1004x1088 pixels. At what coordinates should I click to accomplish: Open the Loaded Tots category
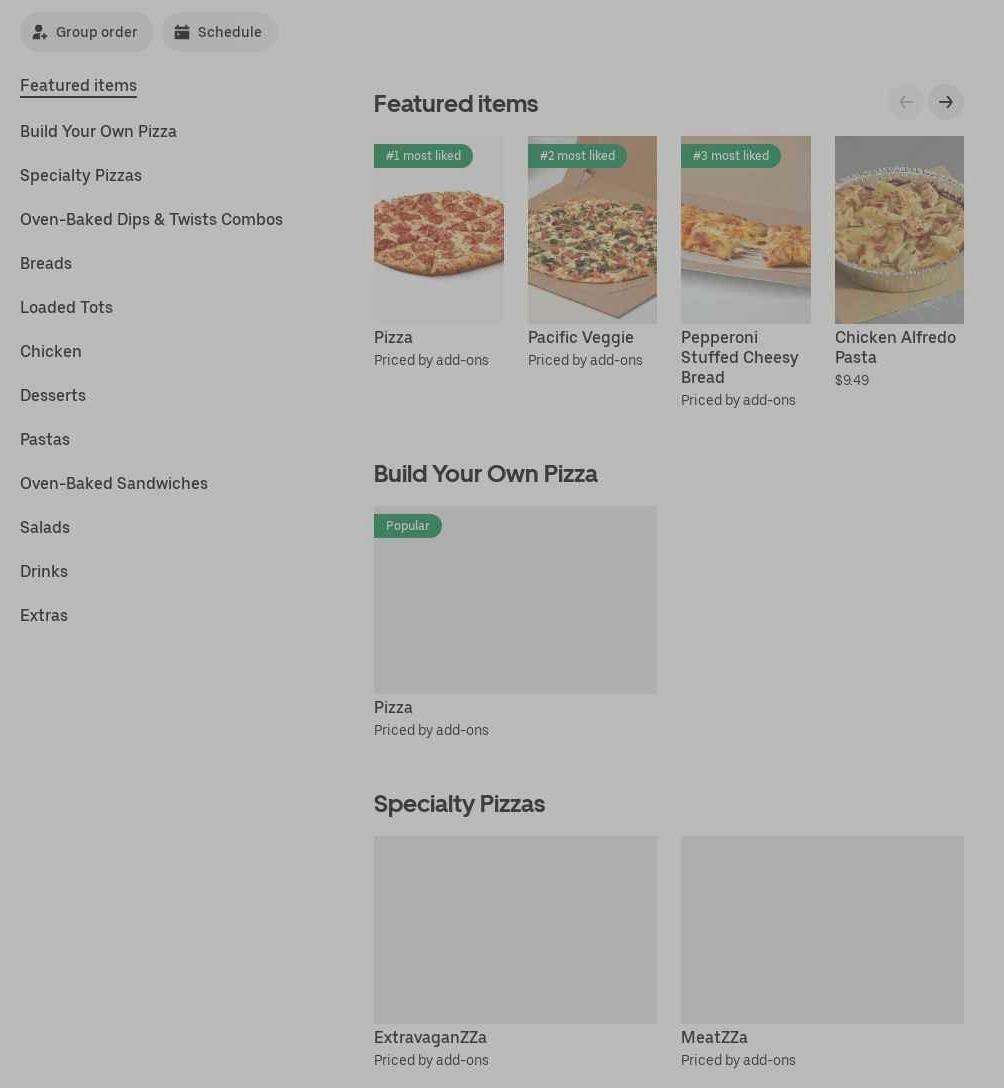[66, 307]
